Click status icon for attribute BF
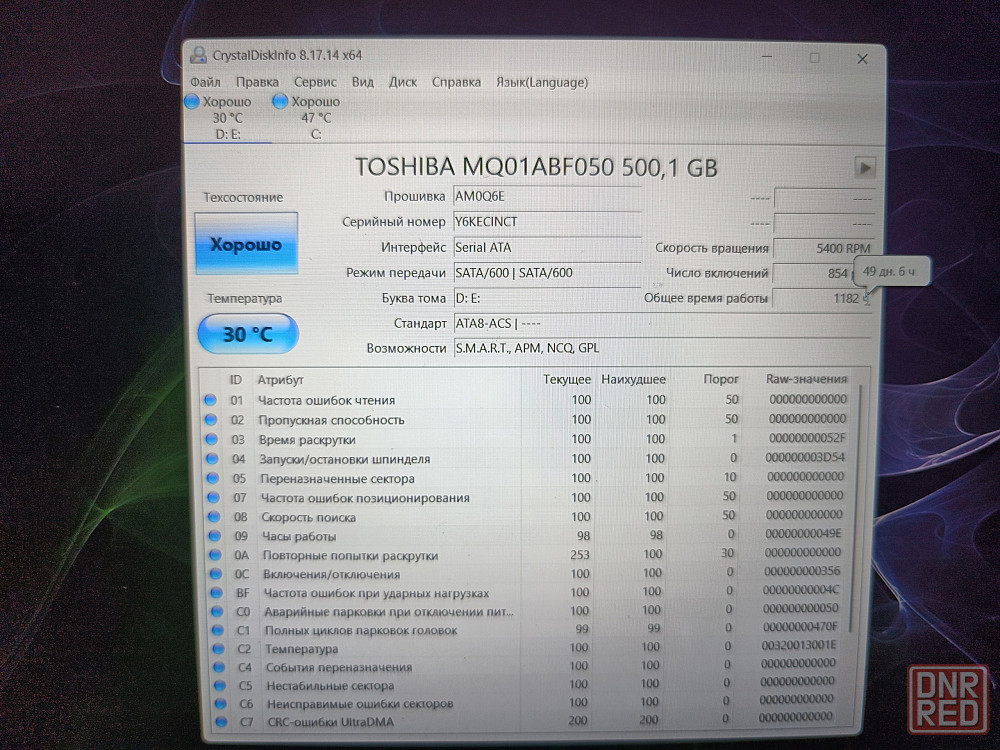The height and width of the screenshot is (750, 1000). [217, 593]
